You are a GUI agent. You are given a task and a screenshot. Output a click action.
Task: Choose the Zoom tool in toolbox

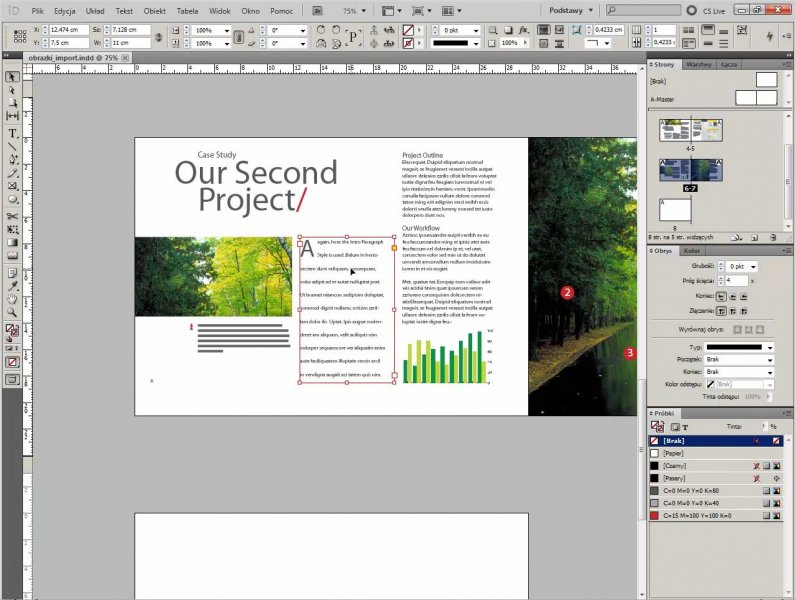coord(13,312)
